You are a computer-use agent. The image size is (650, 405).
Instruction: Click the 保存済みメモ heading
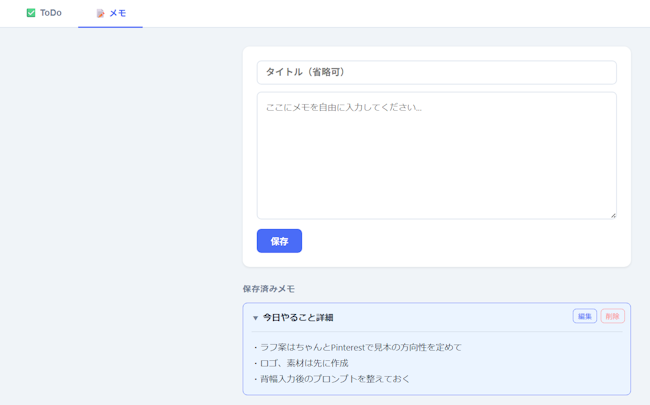tap(269, 289)
